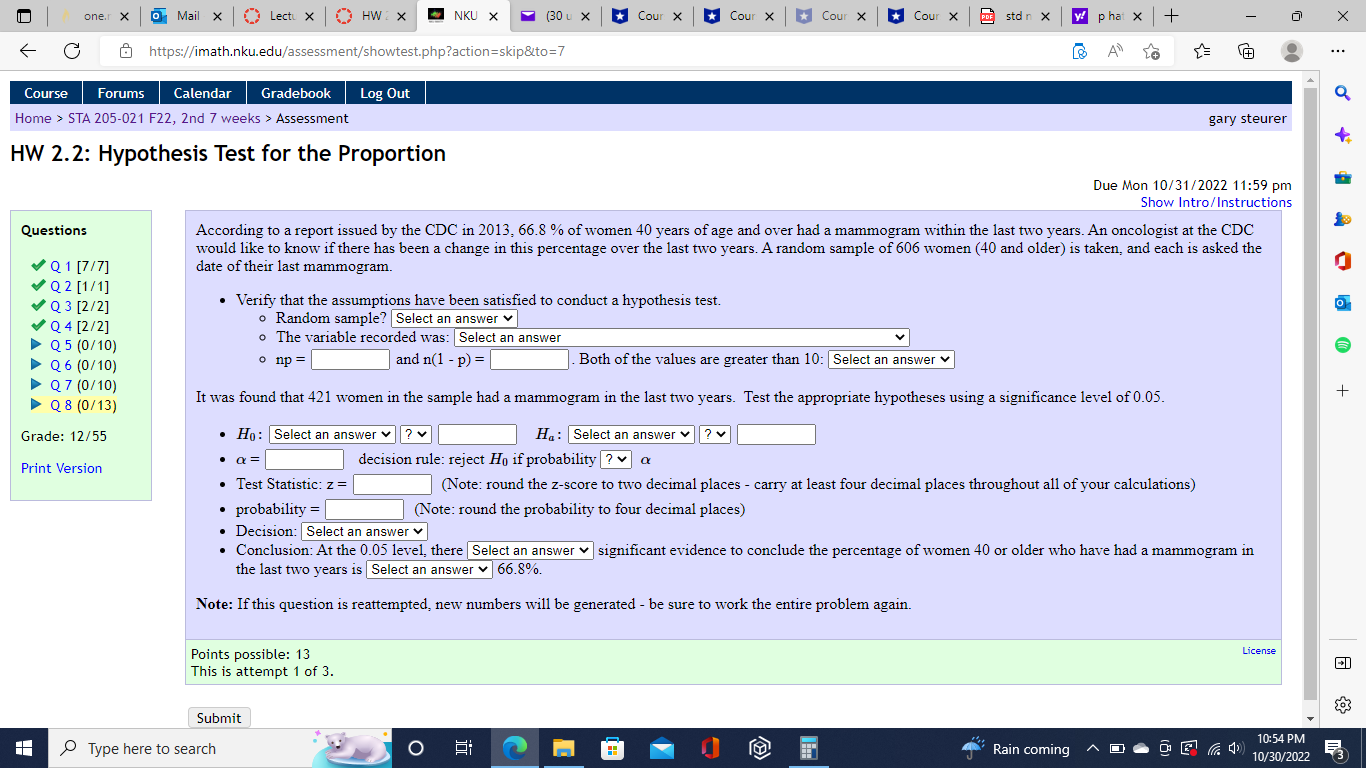Open the Edge sidebar search icon

tap(1342, 93)
